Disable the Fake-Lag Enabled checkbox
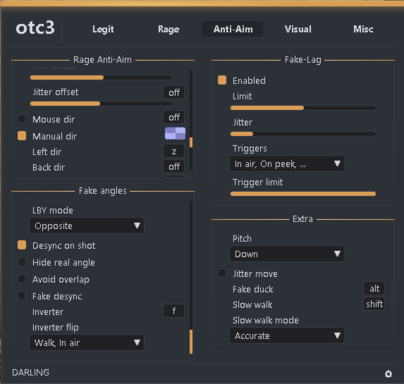Viewport: 404px width, 384px height. [222, 80]
